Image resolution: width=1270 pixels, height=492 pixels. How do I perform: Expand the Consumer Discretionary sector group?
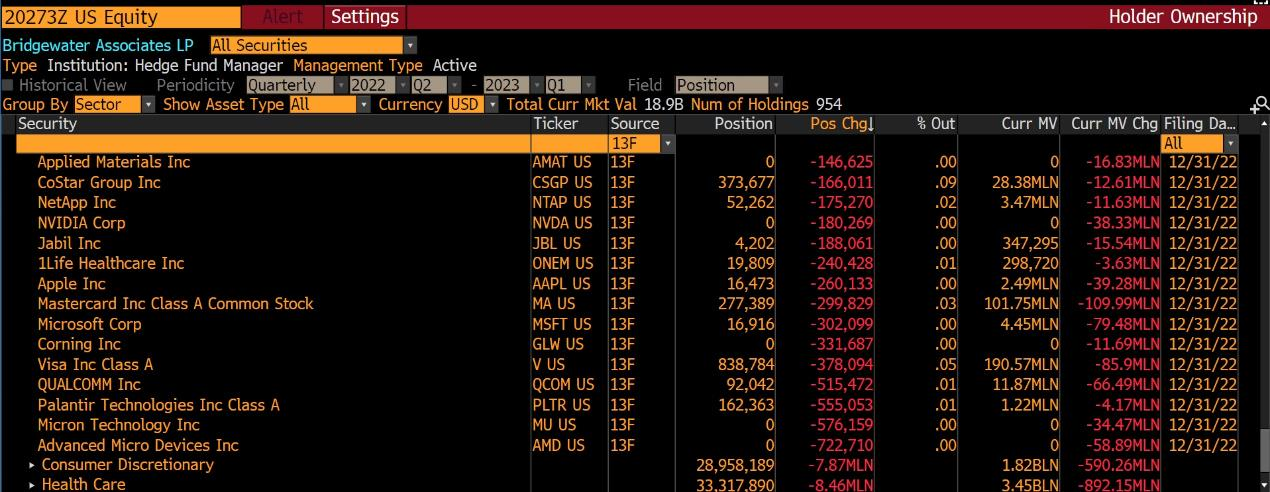pyautogui.click(x=32, y=465)
